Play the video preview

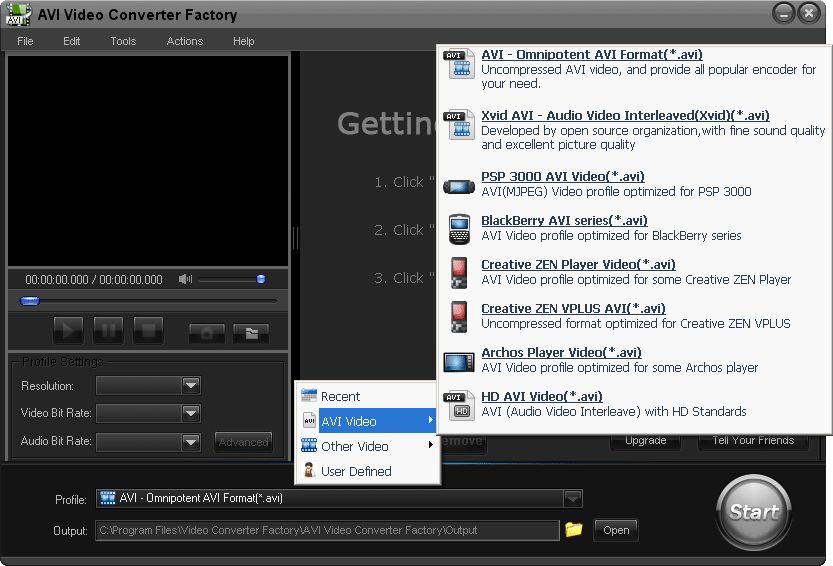point(68,331)
